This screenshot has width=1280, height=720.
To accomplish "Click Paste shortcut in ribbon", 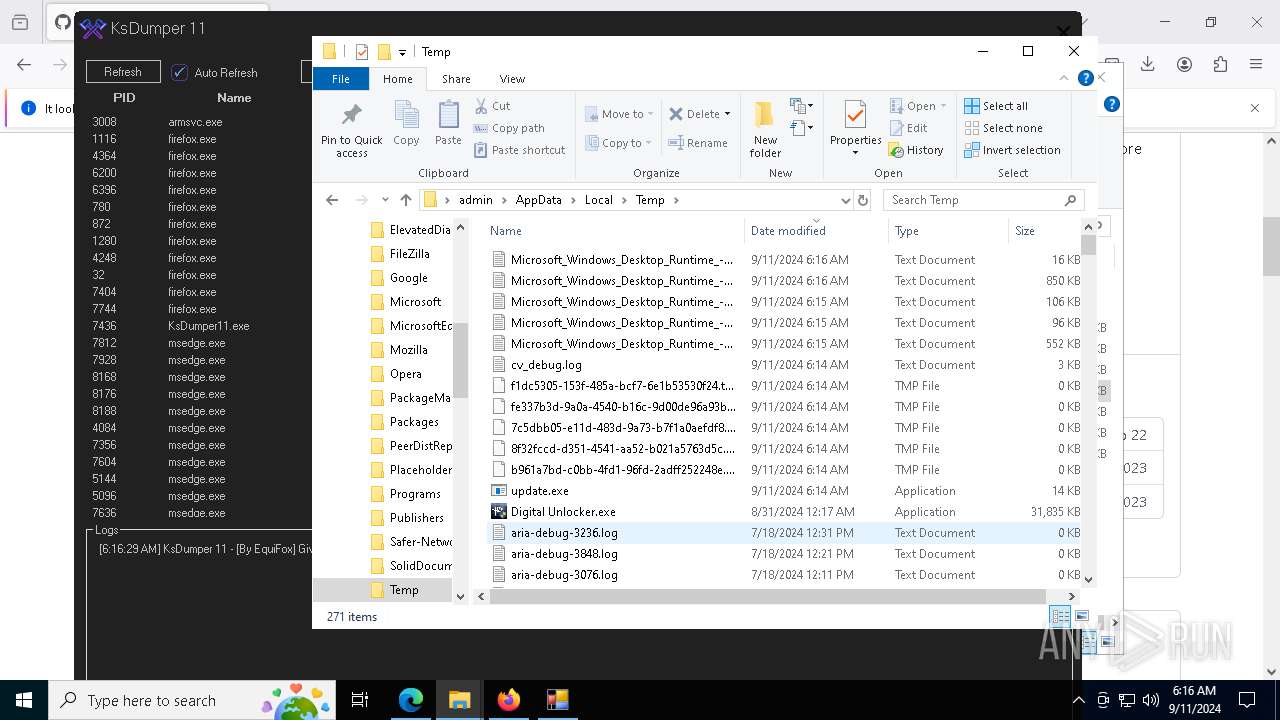I will click(x=519, y=150).
